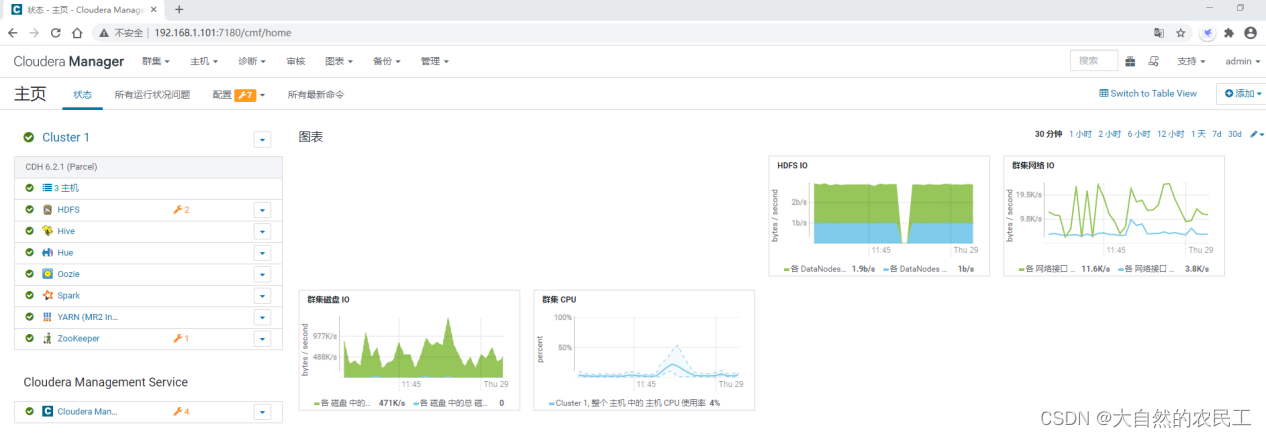Click the Oozie service icon

pos(47,274)
